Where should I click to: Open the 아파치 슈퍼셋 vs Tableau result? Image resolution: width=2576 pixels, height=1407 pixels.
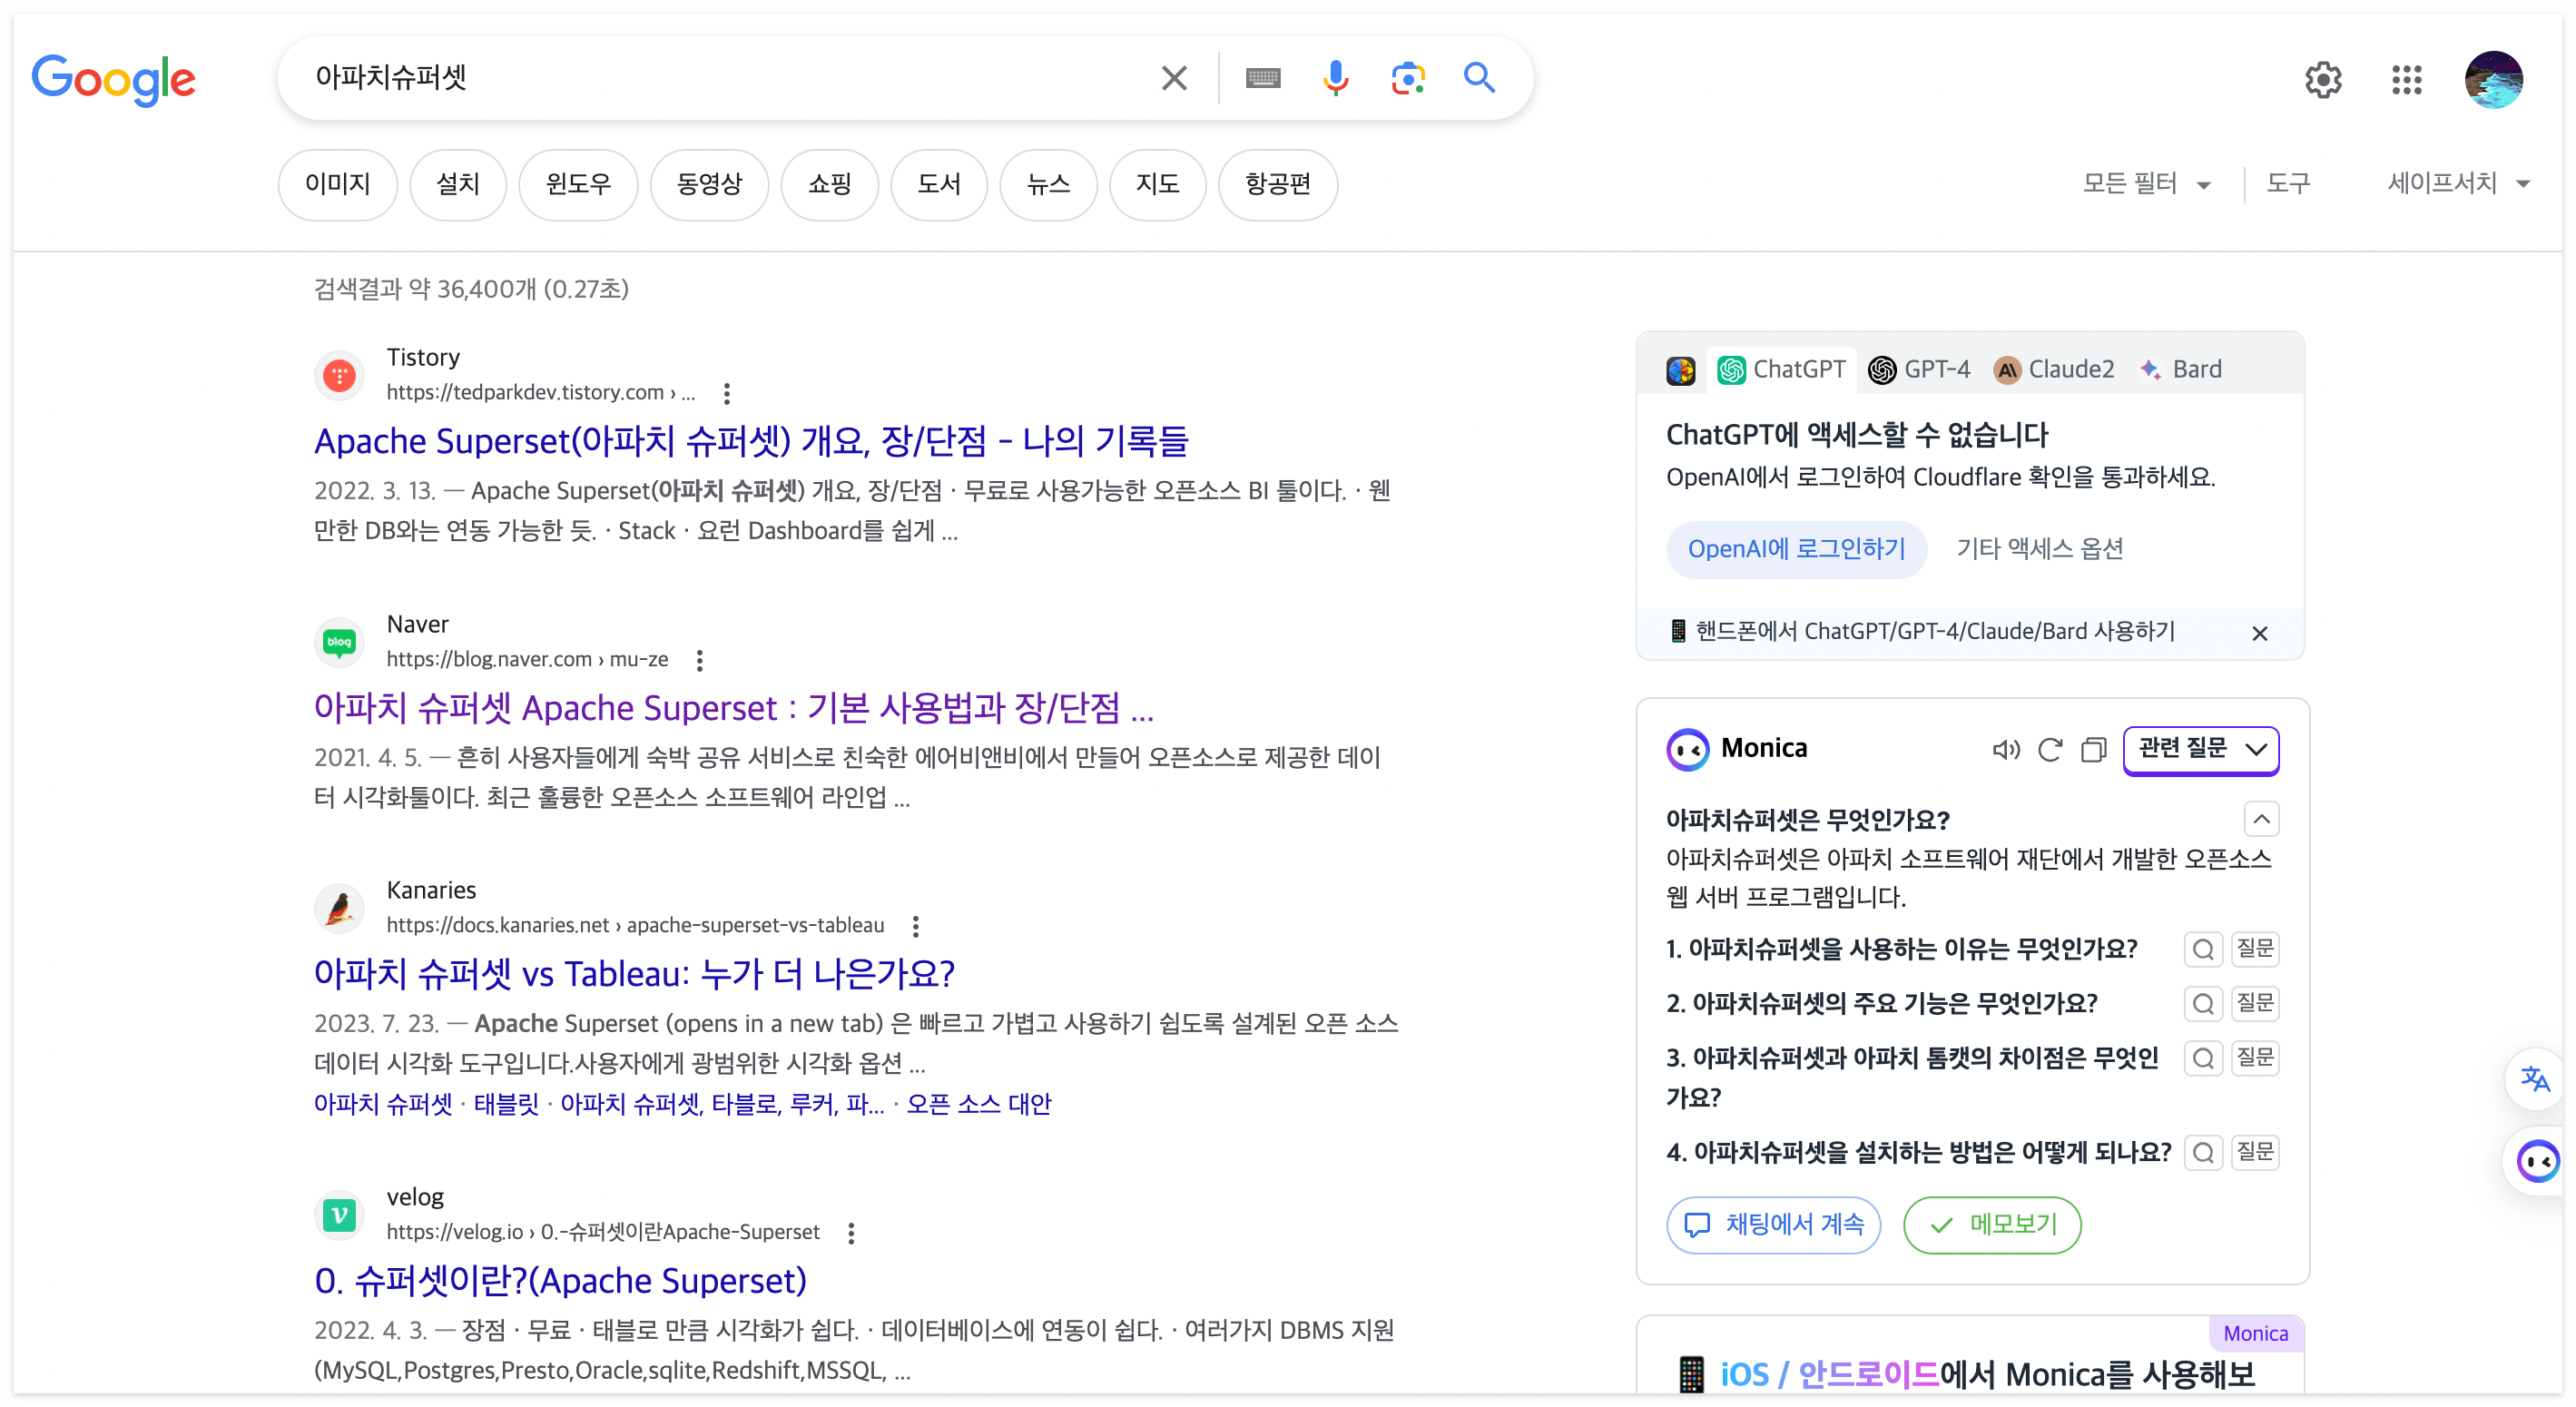[635, 974]
